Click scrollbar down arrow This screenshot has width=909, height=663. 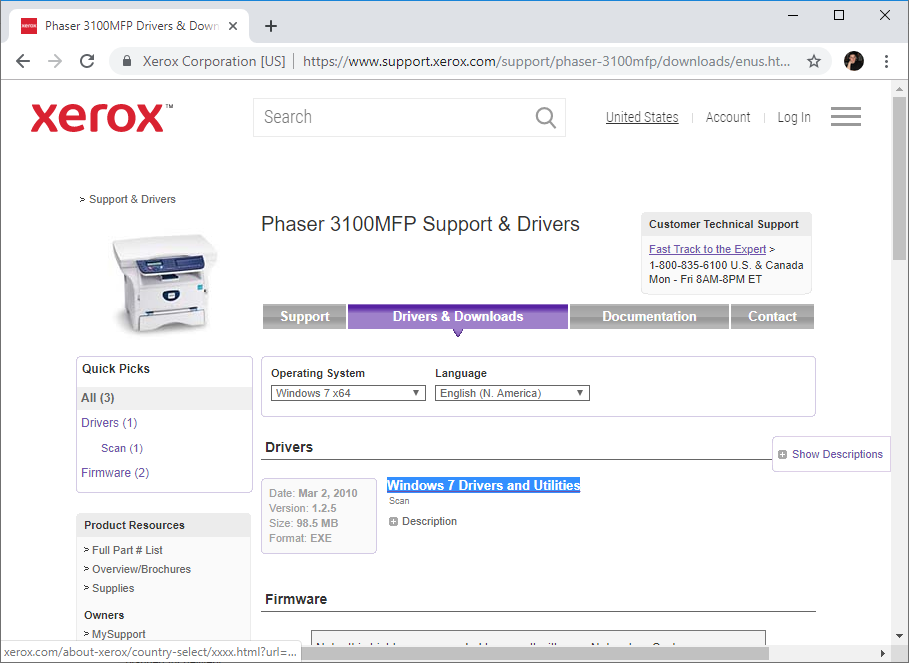pyautogui.click(x=899, y=636)
